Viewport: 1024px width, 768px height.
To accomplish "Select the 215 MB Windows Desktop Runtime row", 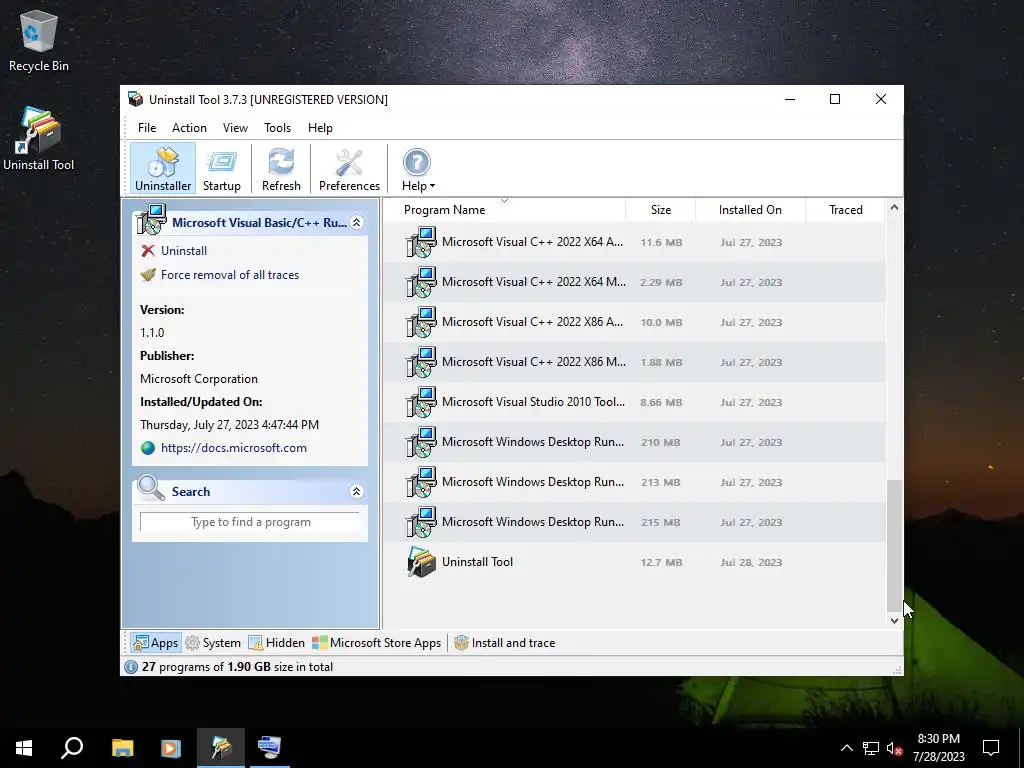I will tap(634, 522).
